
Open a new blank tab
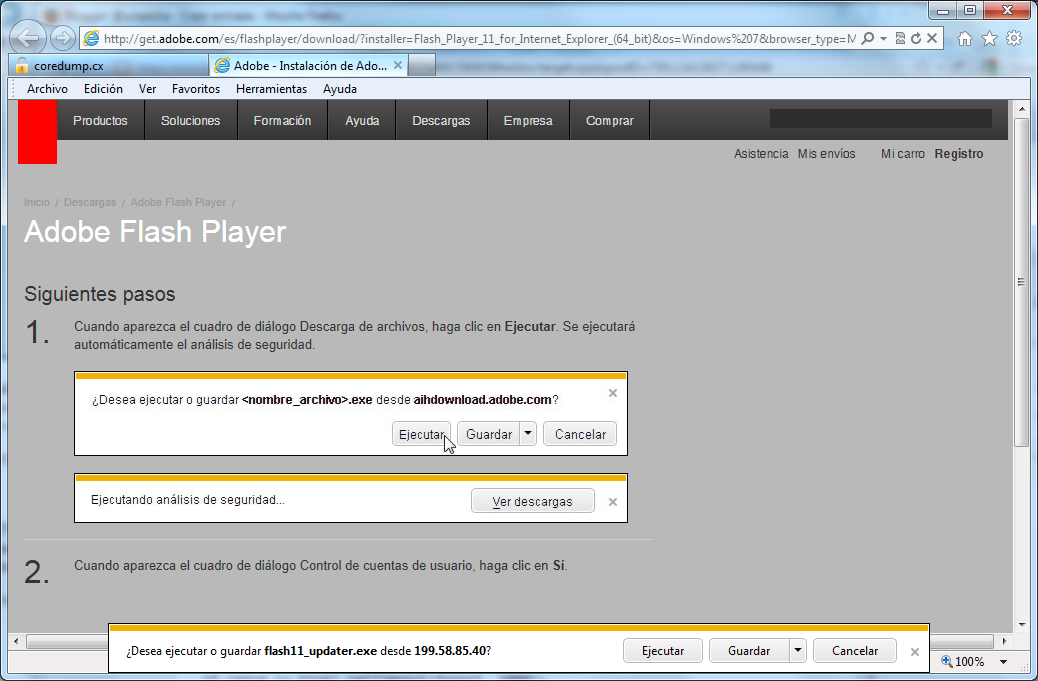422,66
